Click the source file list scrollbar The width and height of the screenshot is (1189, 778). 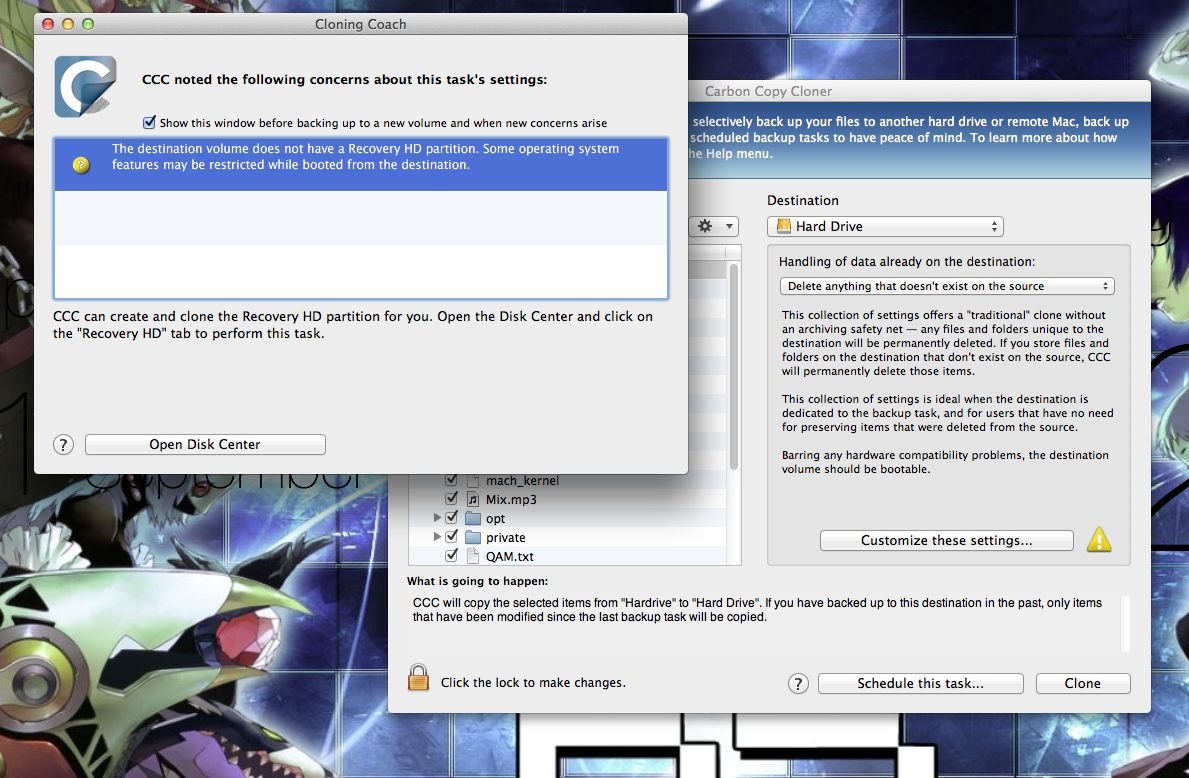(733, 368)
